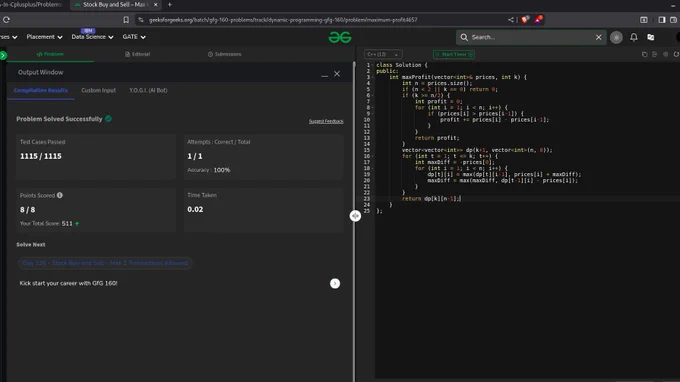680x382 pixels.
Task: Open the C++ (12) language dropdown
Action: pos(382,54)
